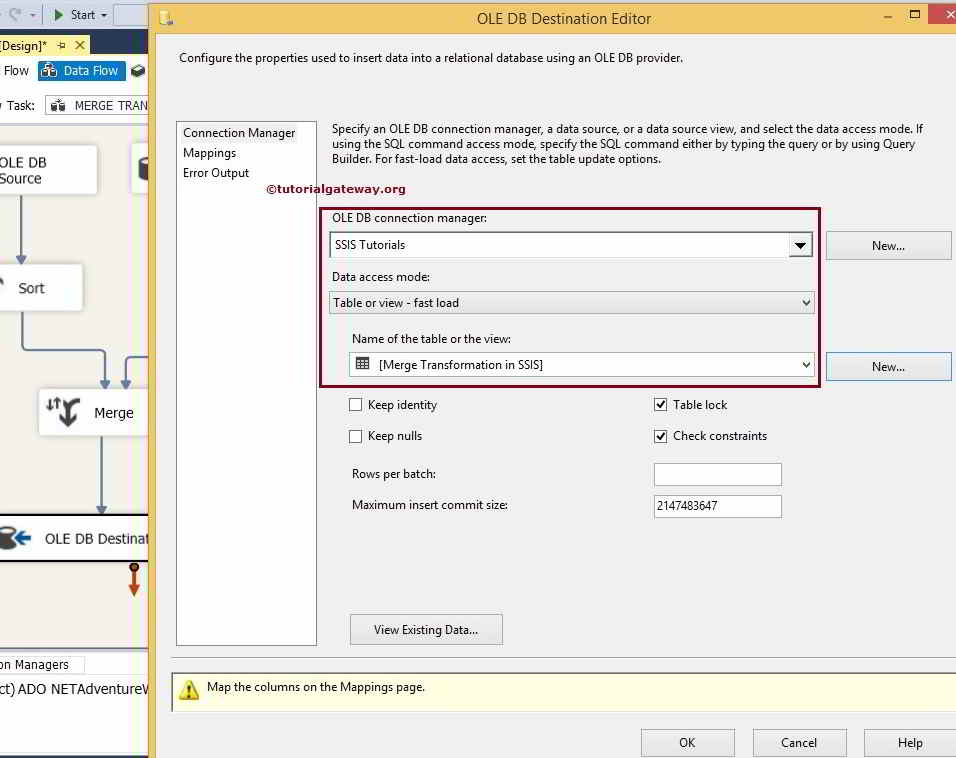Click the View Existing Data button
Viewport: 956px width, 758px height.
tap(426, 629)
